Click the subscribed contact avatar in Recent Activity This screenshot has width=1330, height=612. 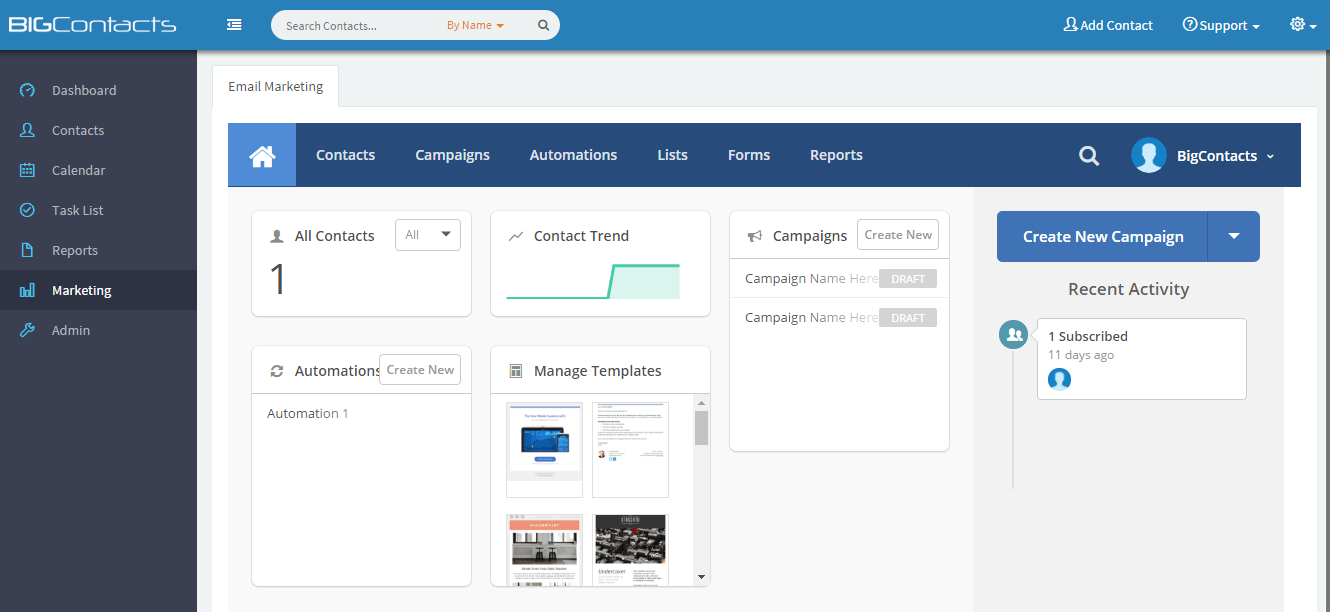[x=1059, y=379]
